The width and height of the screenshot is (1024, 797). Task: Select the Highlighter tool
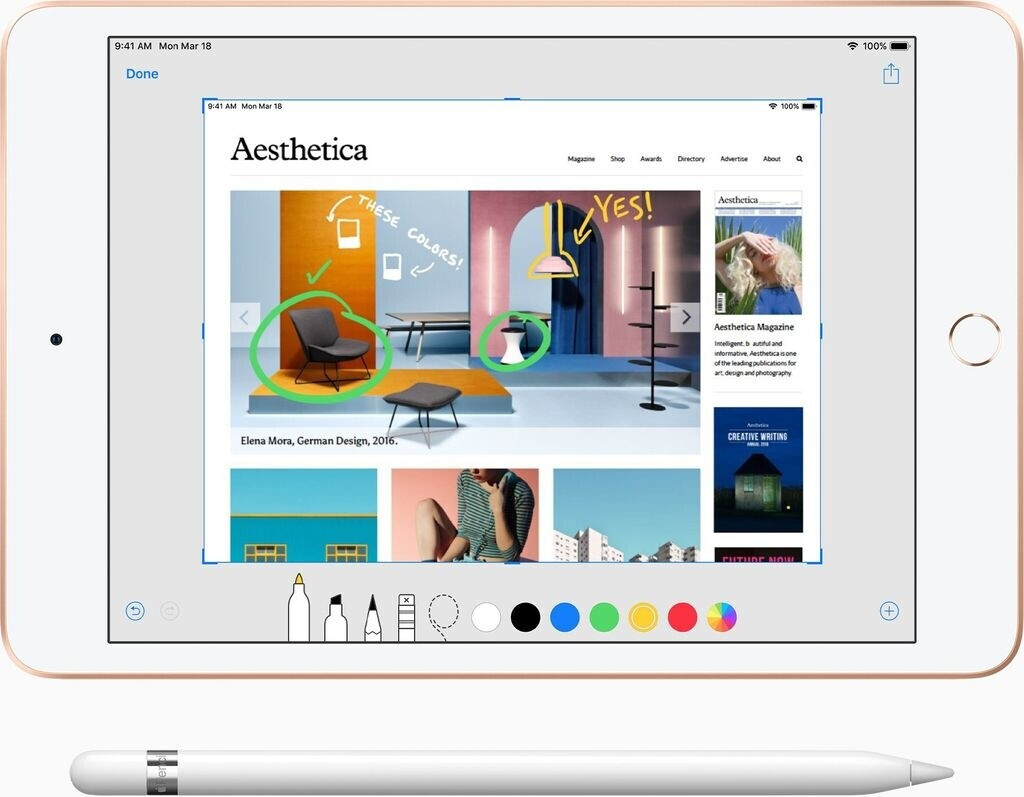click(336, 618)
